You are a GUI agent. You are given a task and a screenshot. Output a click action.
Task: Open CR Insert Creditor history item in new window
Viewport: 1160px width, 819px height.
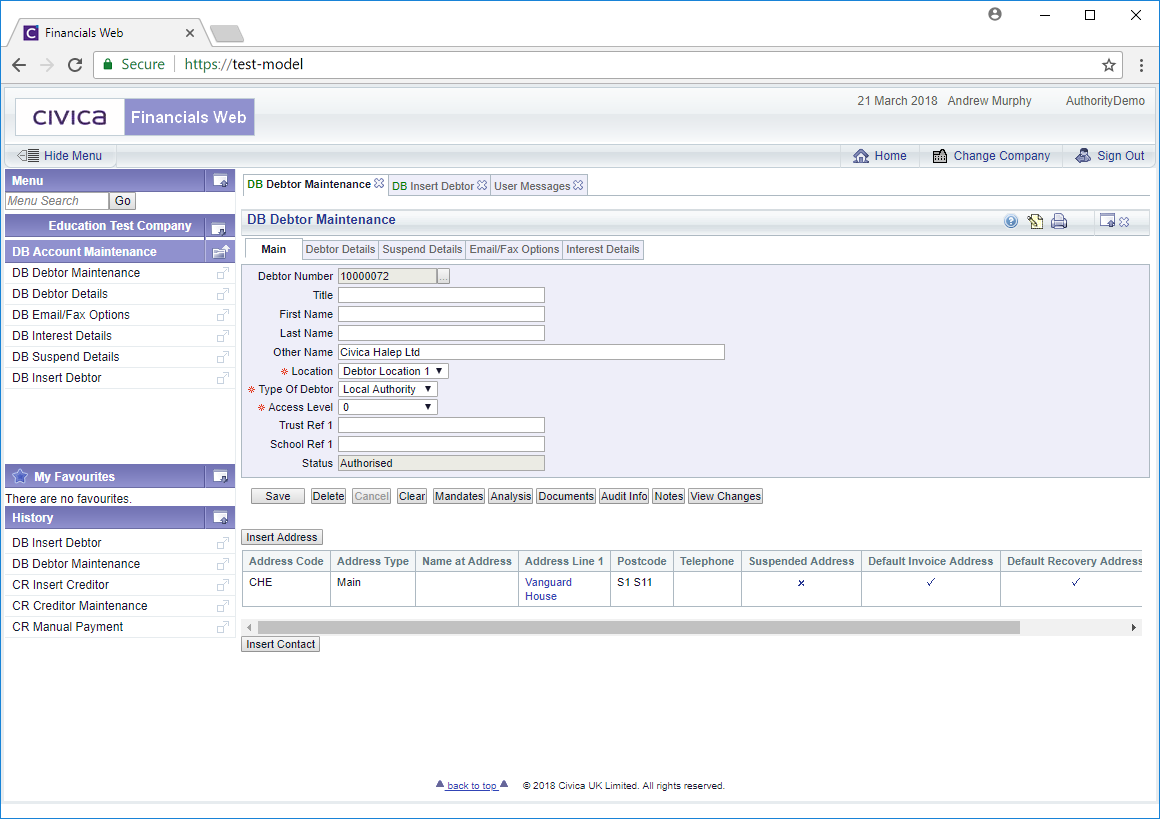(223, 585)
